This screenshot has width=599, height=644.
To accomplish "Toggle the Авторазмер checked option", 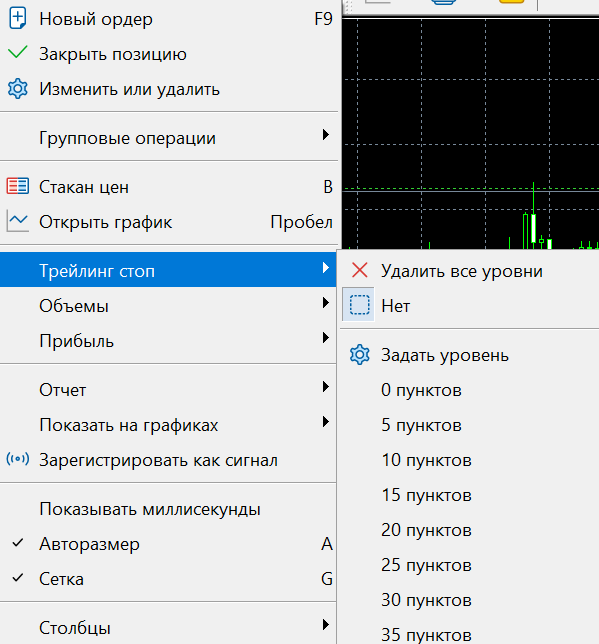I will point(168,544).
